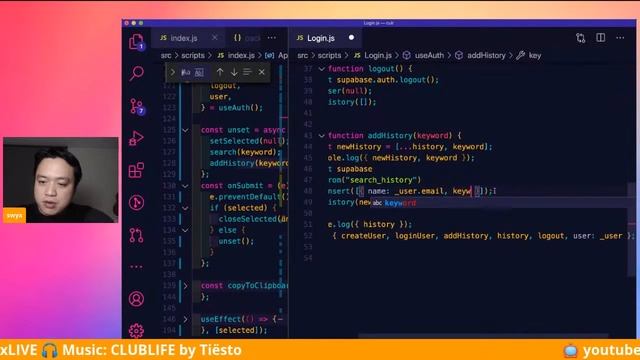Click the useAuth() call in index.js

pyautogui.click(x=239, y=108)
